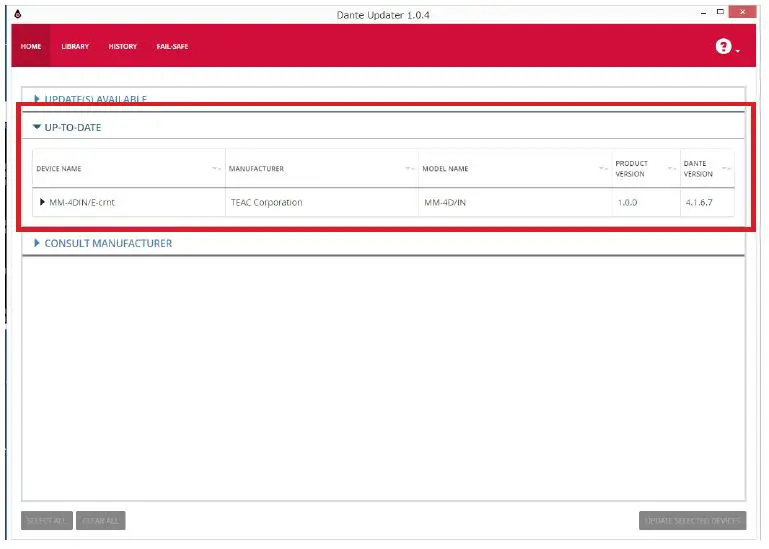Collapse the UP-TO-DATE section
Image resolution: width=769 pixels, height=549 pixels.
[x=37, y=127]
